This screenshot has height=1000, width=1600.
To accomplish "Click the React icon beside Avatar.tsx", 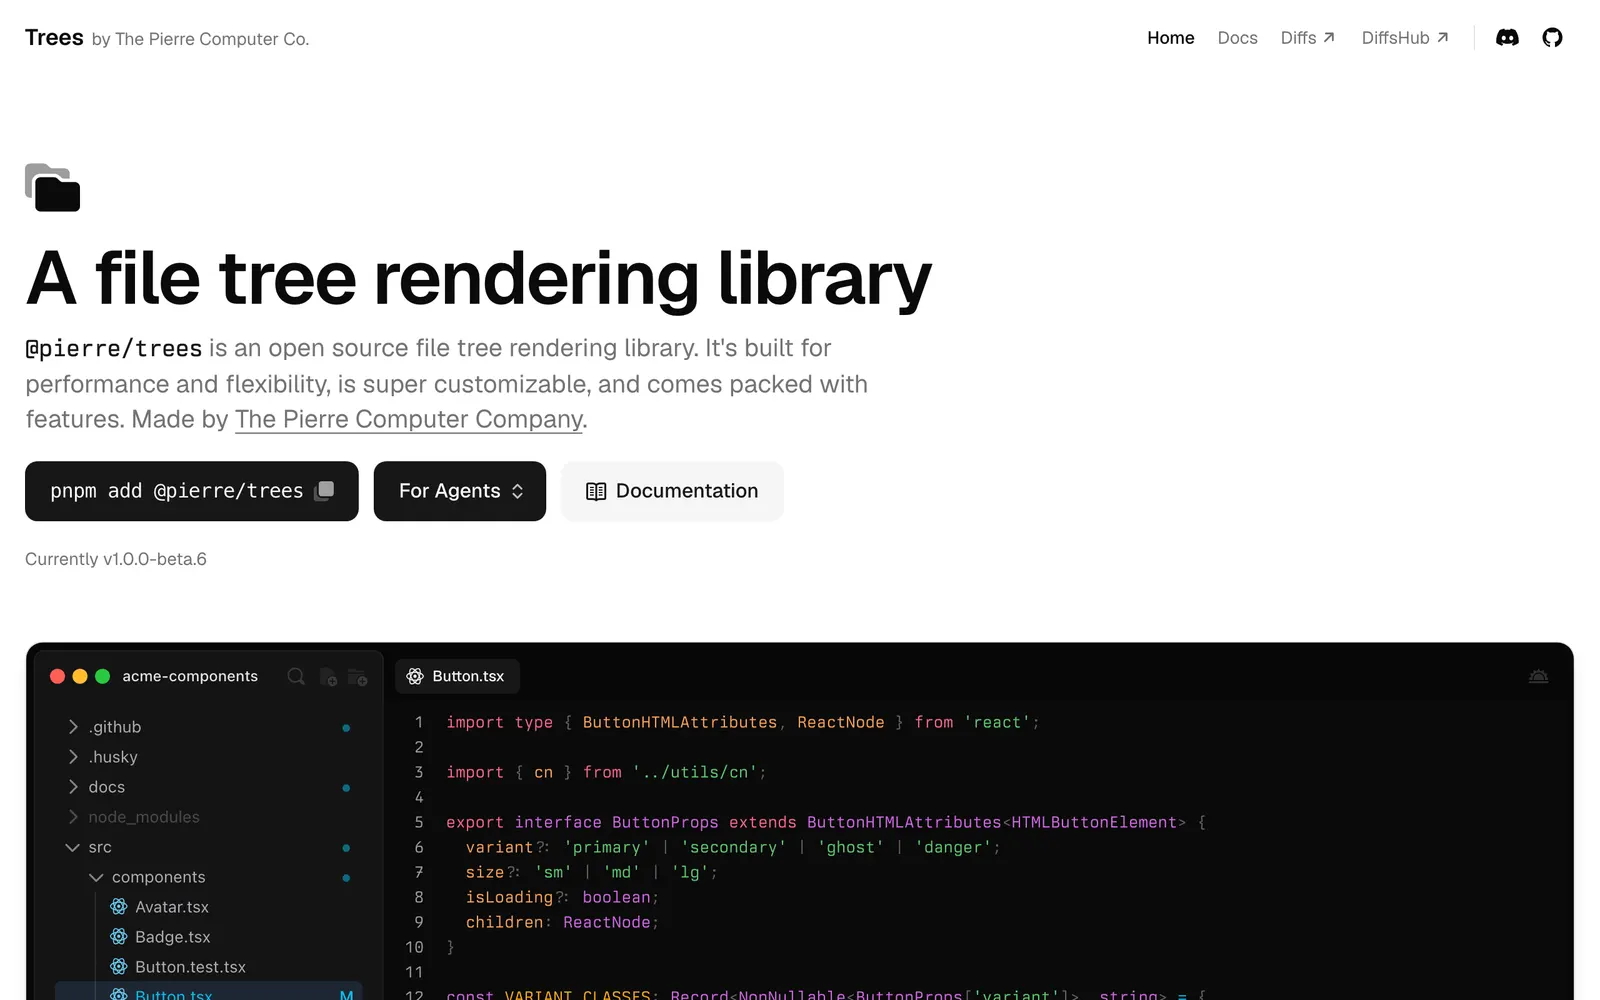I will tap(119, 907).
